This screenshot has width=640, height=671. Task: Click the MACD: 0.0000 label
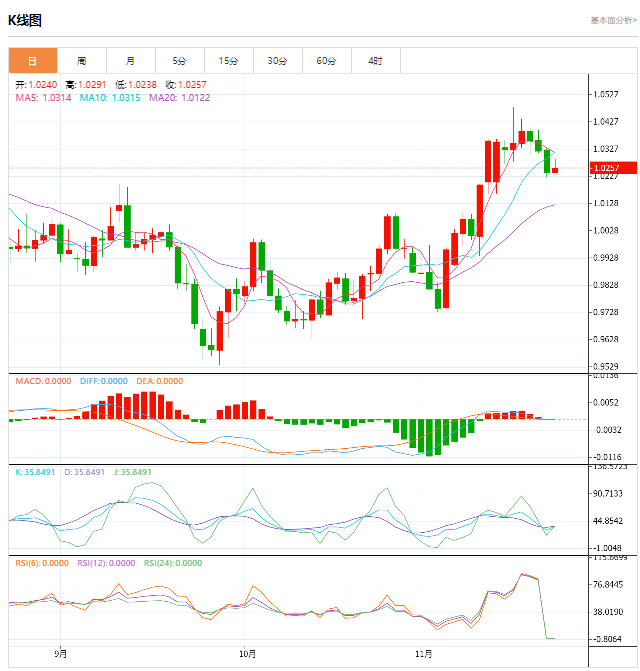click(43, 381)
